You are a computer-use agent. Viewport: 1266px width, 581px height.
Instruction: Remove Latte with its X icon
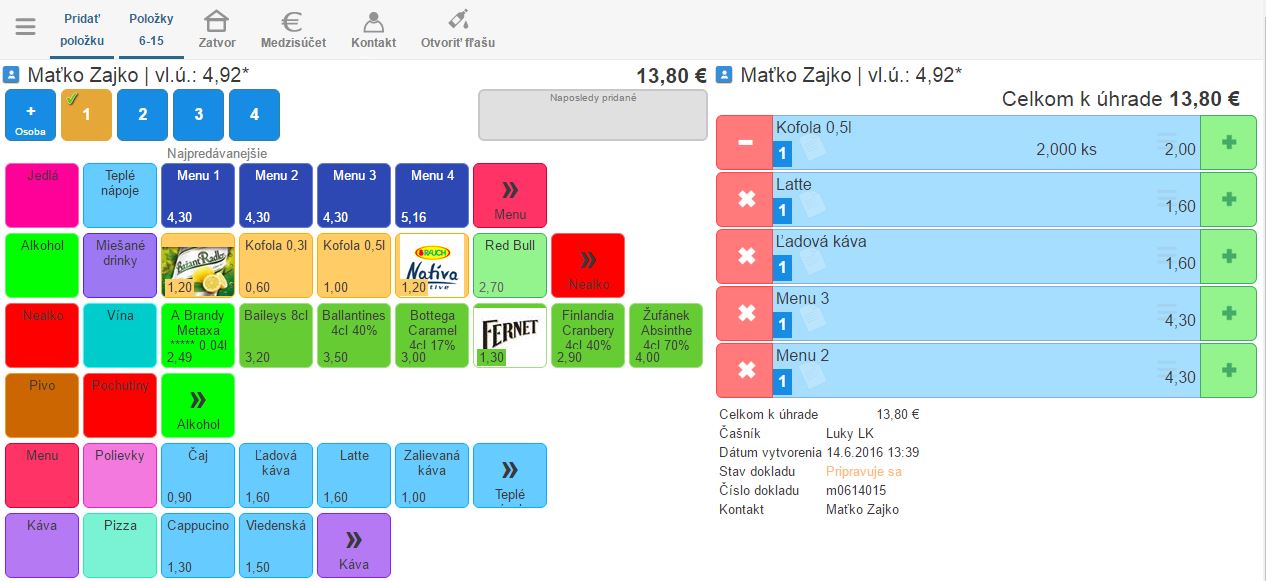745,199
